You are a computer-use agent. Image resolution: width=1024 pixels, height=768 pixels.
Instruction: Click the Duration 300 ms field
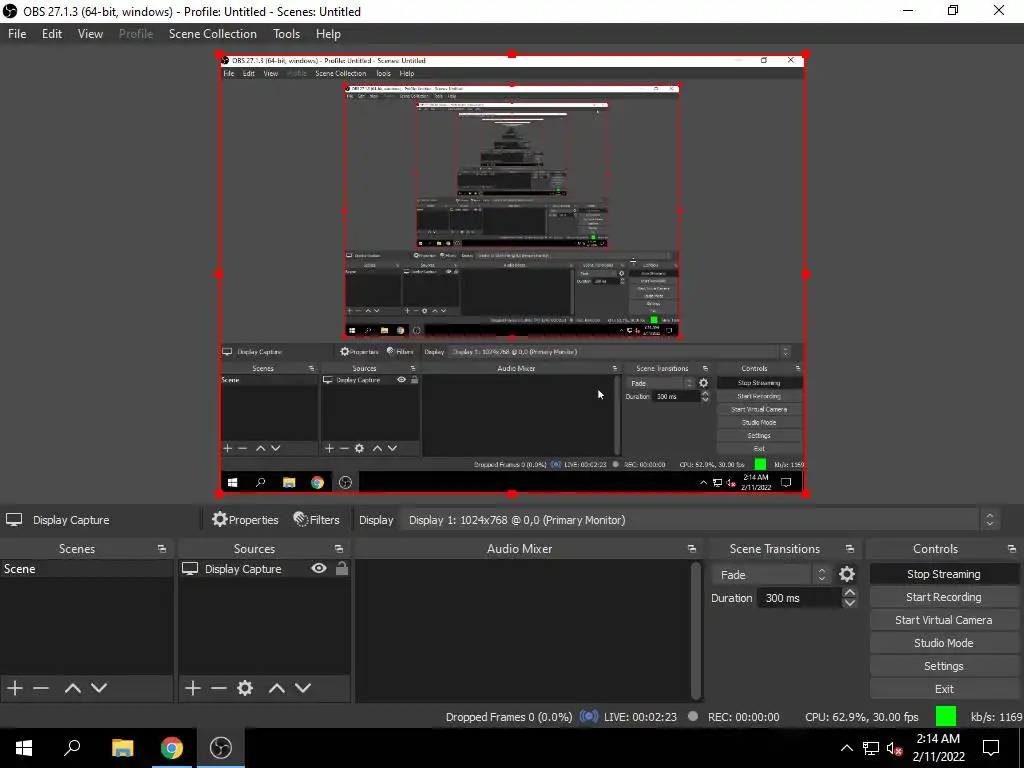tap(799, 598)
